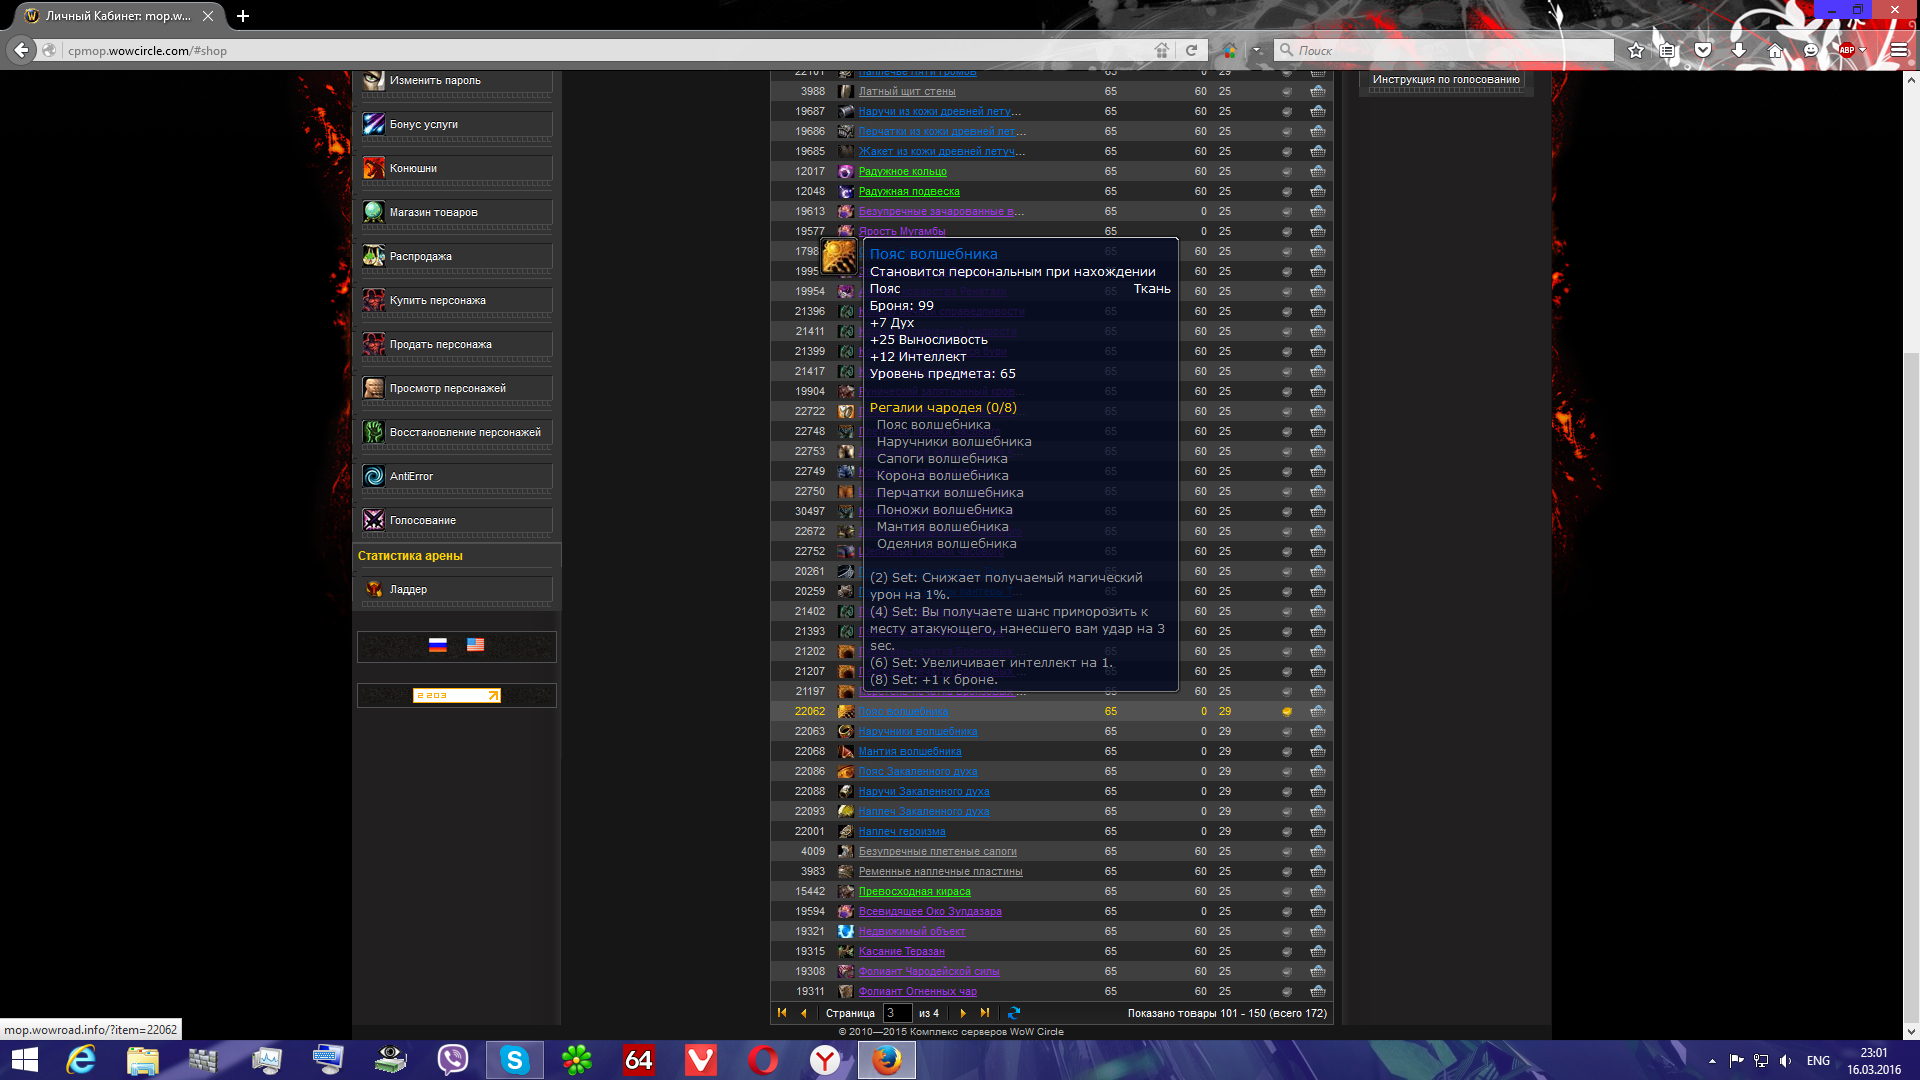Open Магазин товаров in sidebar menu

coord(434,212)
